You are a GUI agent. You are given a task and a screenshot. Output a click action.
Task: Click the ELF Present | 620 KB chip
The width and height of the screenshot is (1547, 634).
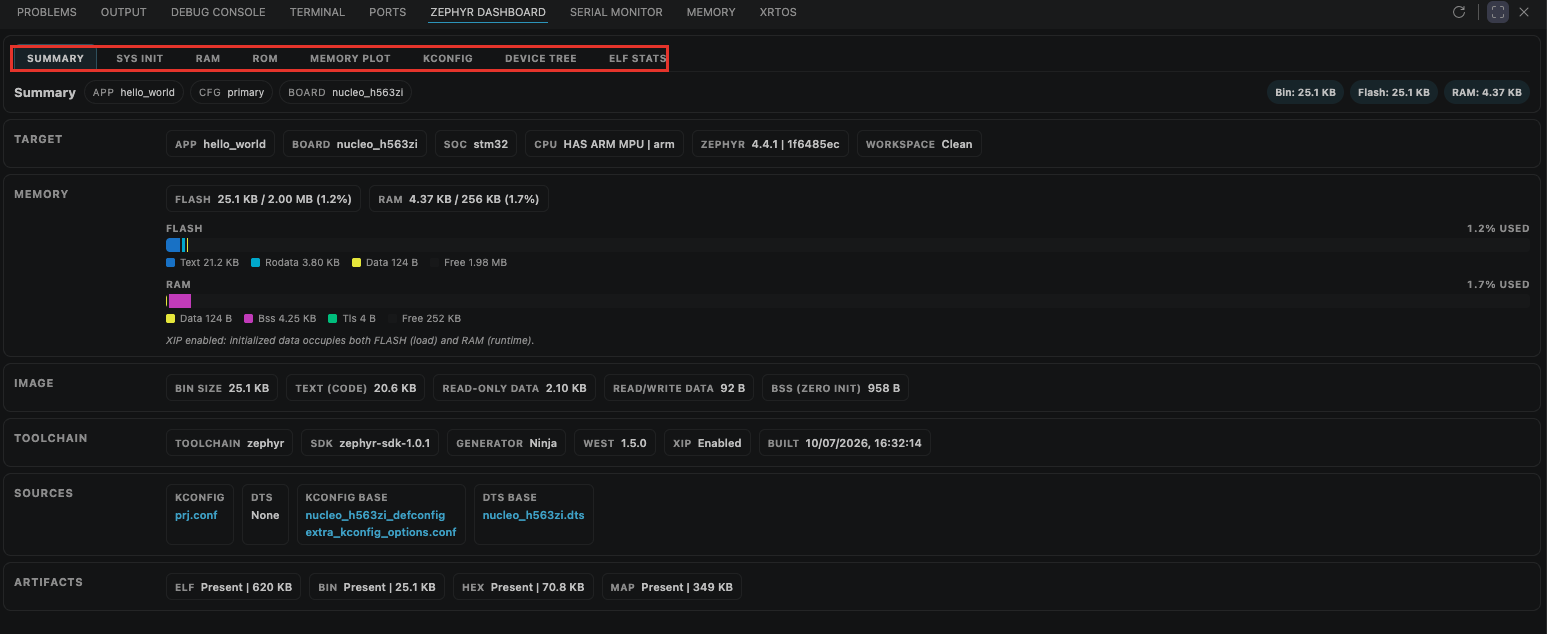(x=233, y=587)
